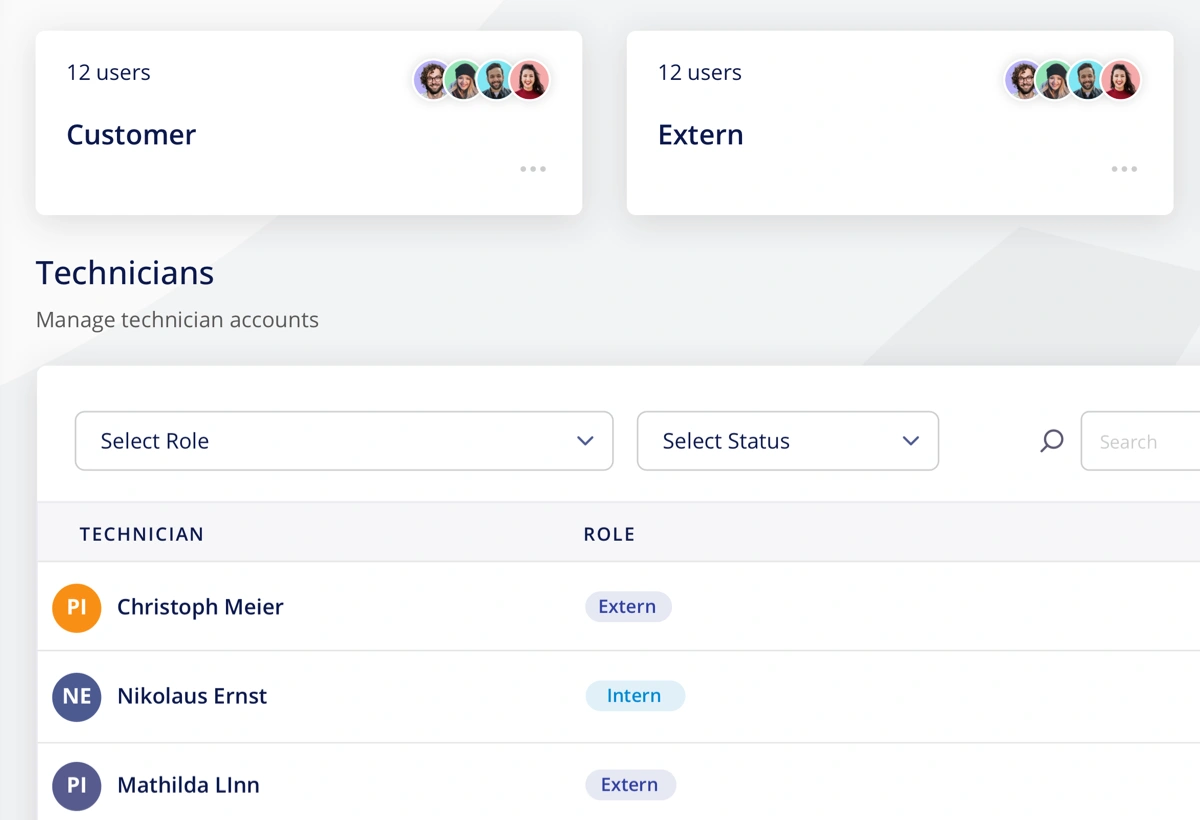Open the Customer card three-dot menu

click(x=533, y=169)
